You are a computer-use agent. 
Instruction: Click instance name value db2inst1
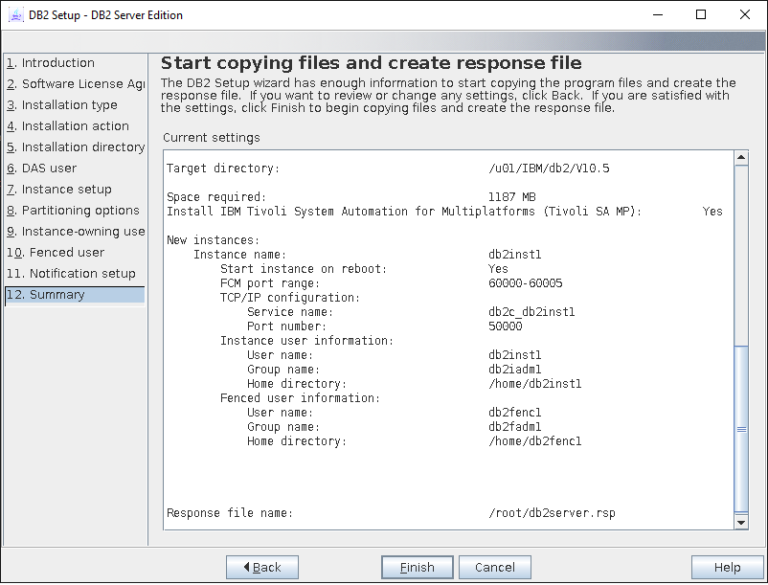515,255
